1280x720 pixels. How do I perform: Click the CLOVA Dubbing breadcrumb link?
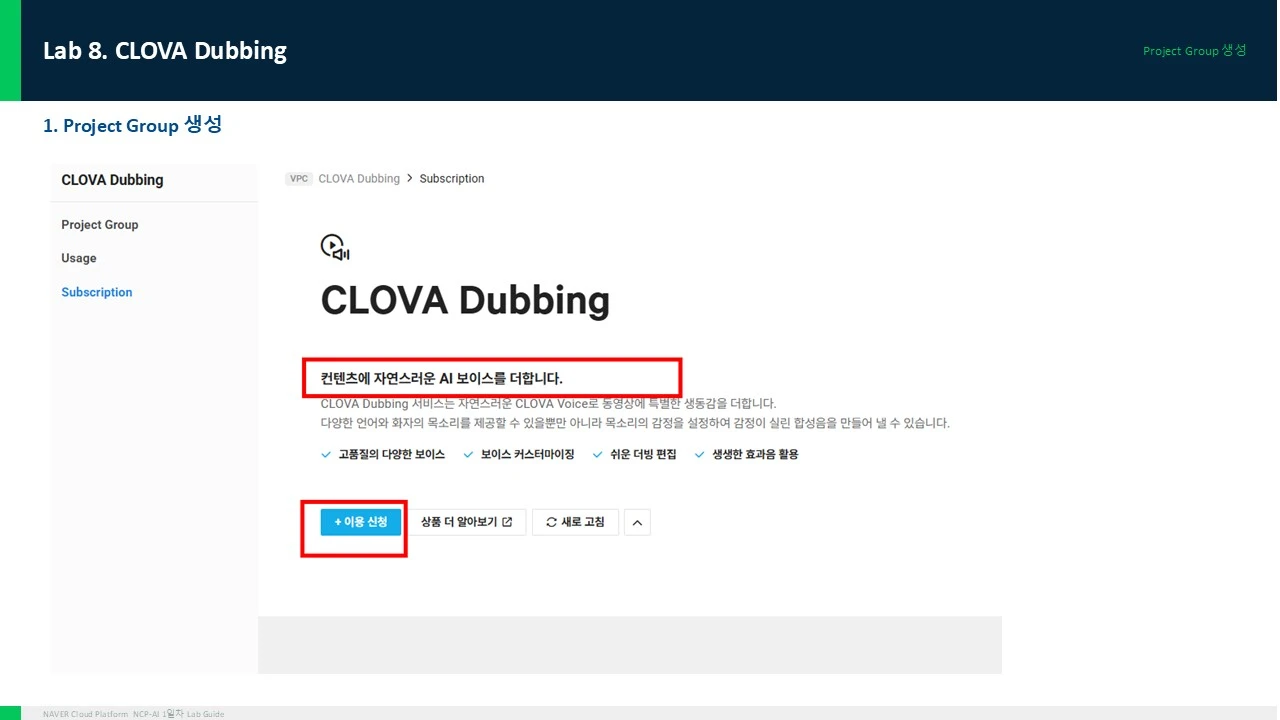(359, 179)
